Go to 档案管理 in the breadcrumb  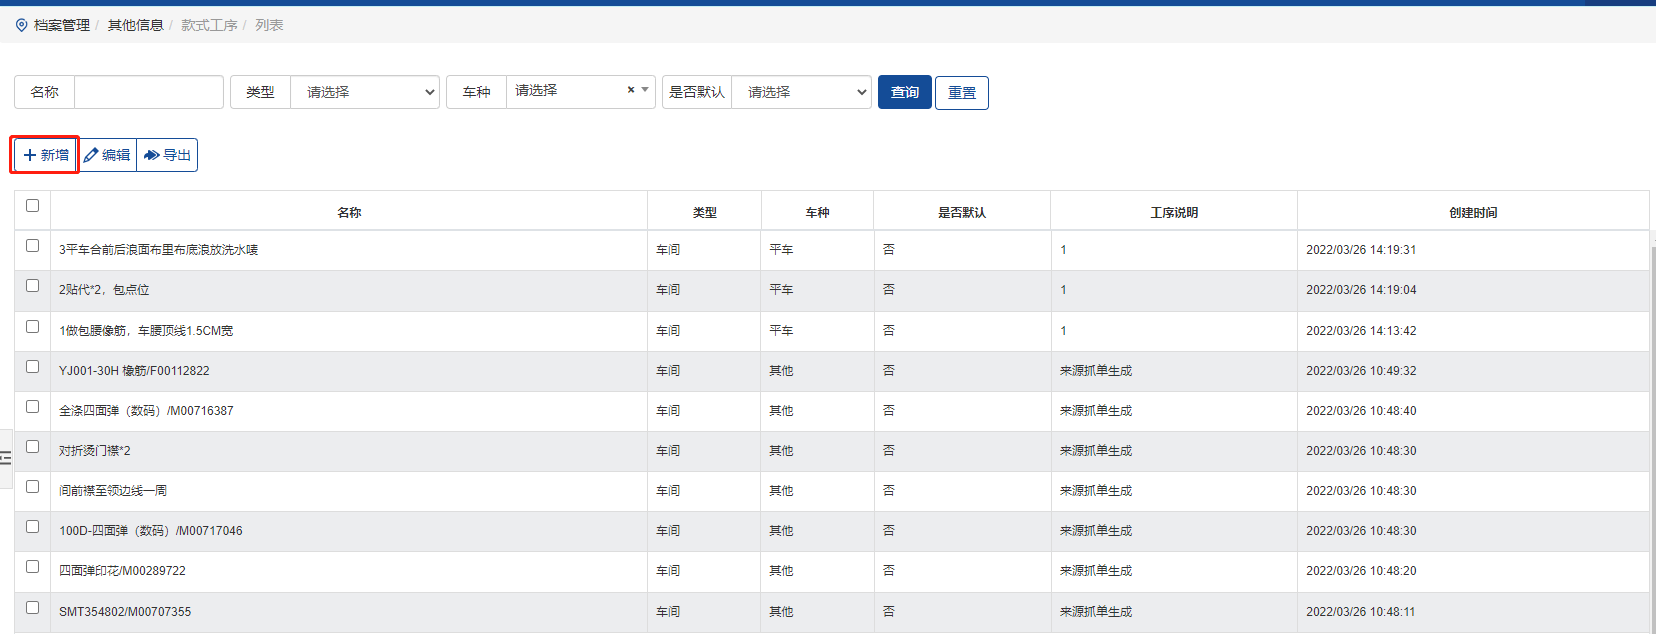coord(62,25)
